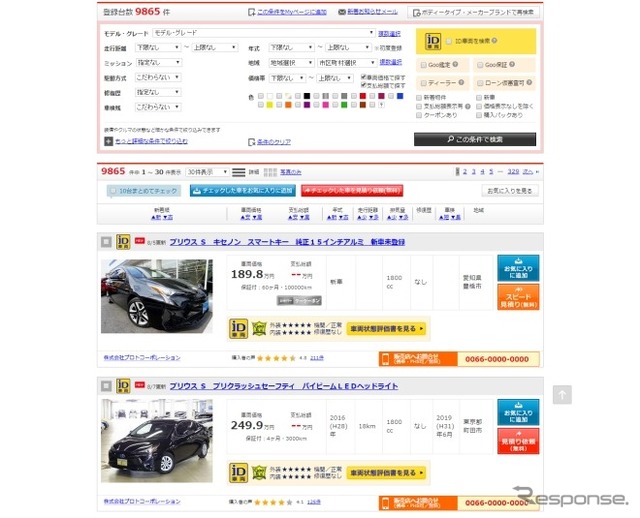Select checkbox of the first Prius listing
This screenshot has height=518, width=640.
click(x=106, y=242)
